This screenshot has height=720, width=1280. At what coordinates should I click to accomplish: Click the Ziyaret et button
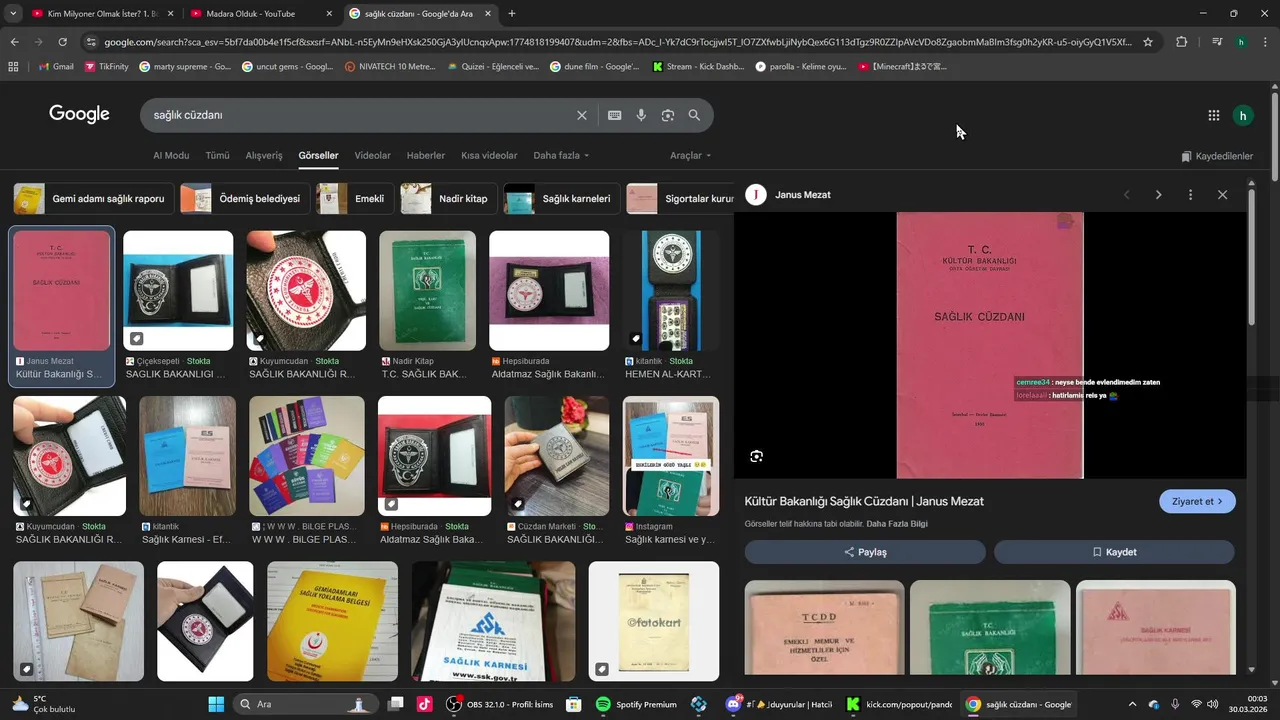[x=1197, y=501]
